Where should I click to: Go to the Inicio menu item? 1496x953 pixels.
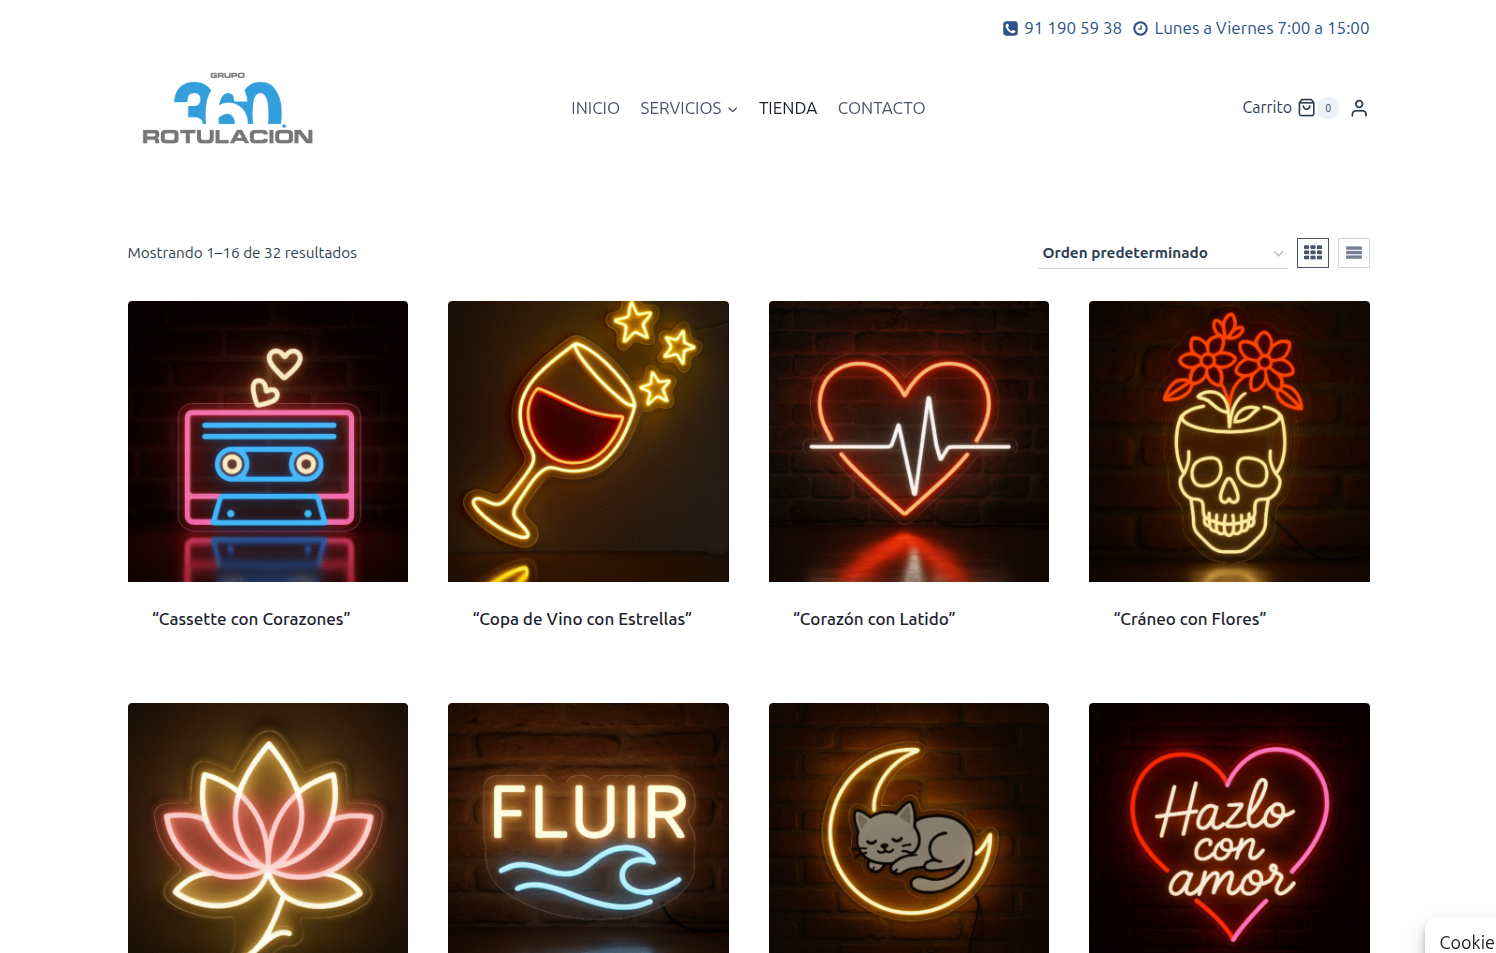(595, 108)
